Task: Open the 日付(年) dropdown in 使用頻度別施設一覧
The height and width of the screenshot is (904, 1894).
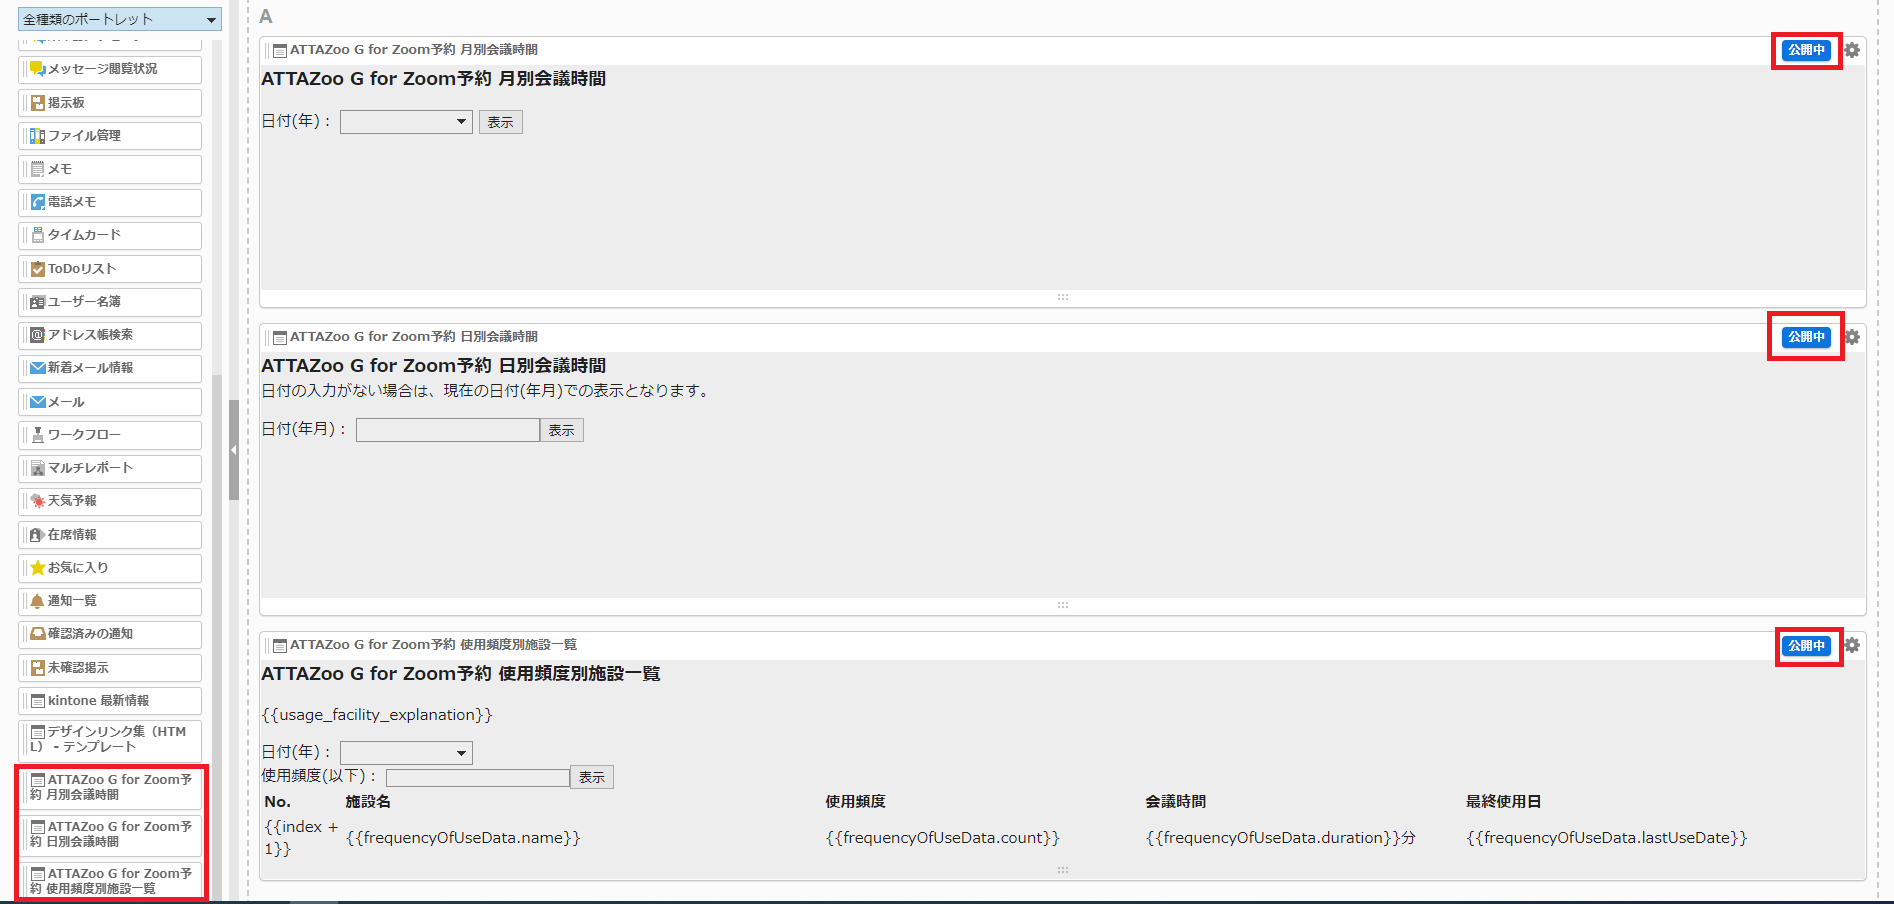Action: point(406,752)
